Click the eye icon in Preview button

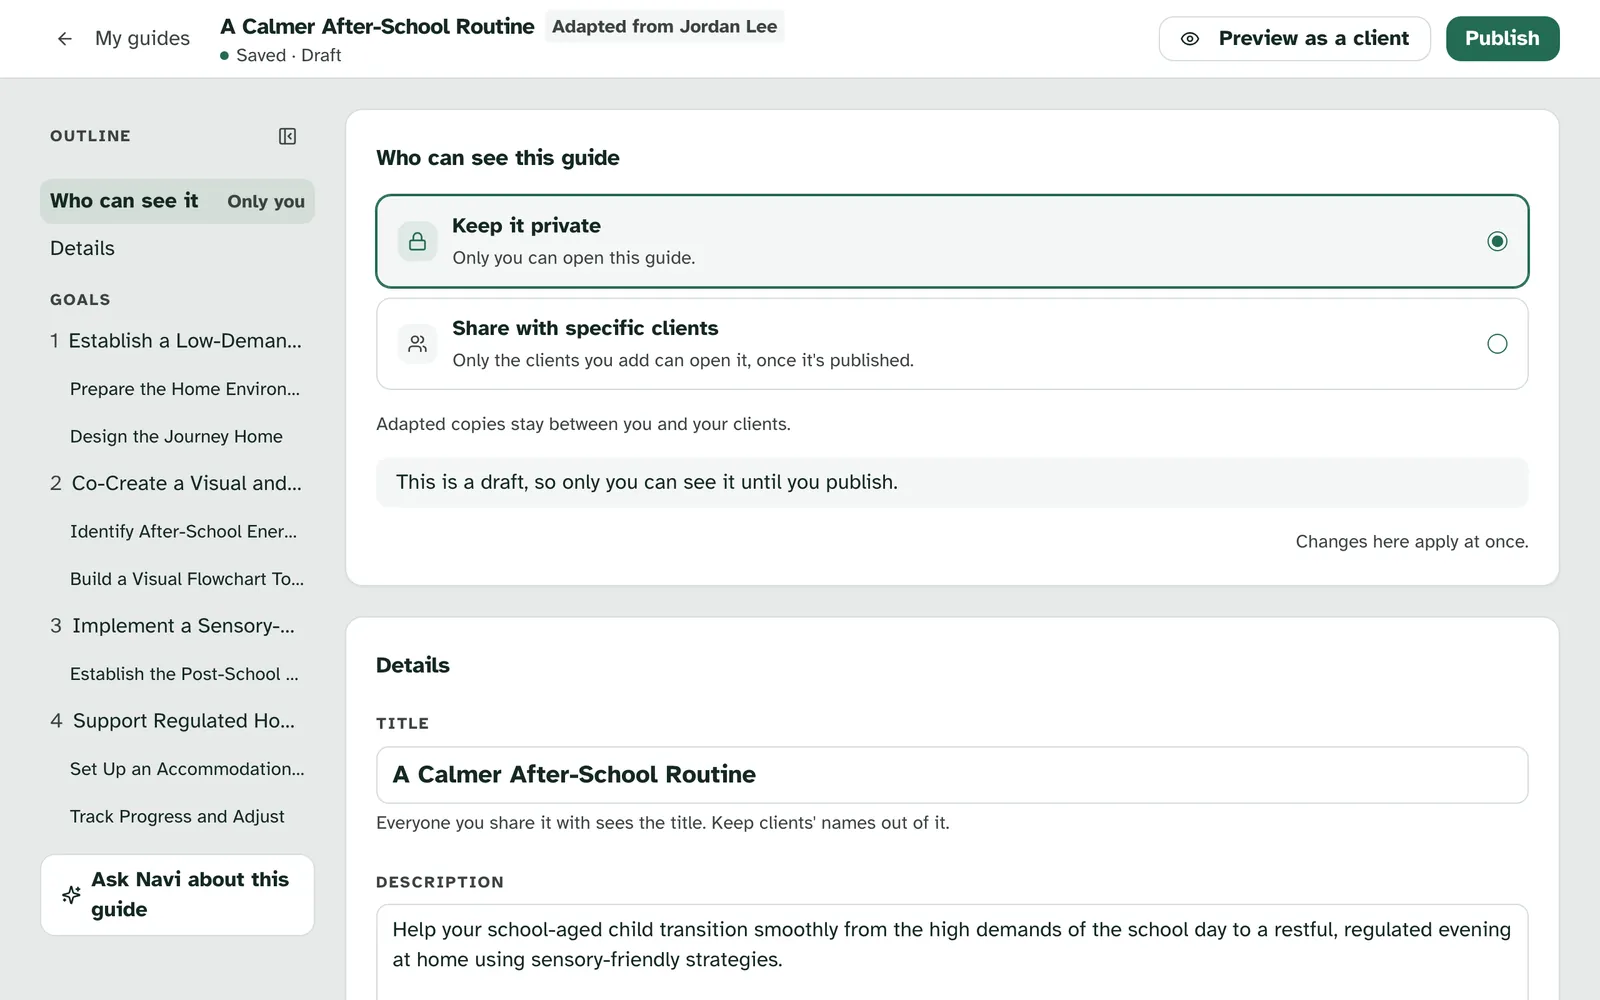pos(1190,39)
